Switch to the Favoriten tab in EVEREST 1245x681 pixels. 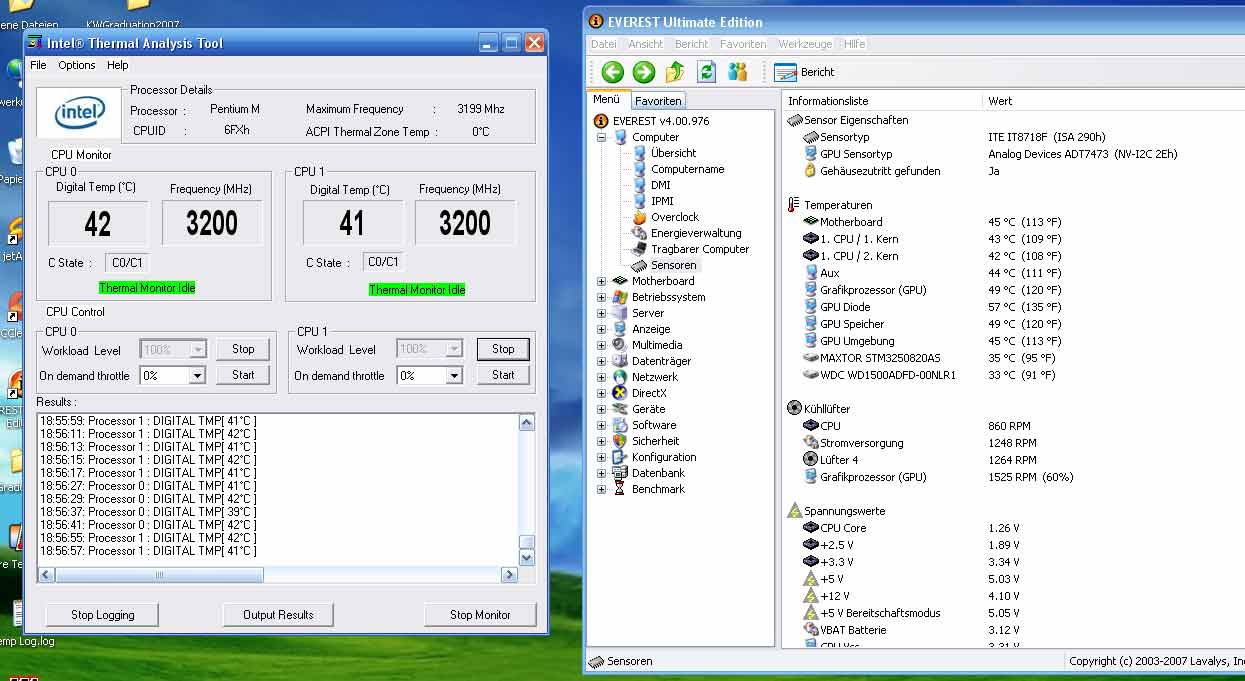(659, 101)
